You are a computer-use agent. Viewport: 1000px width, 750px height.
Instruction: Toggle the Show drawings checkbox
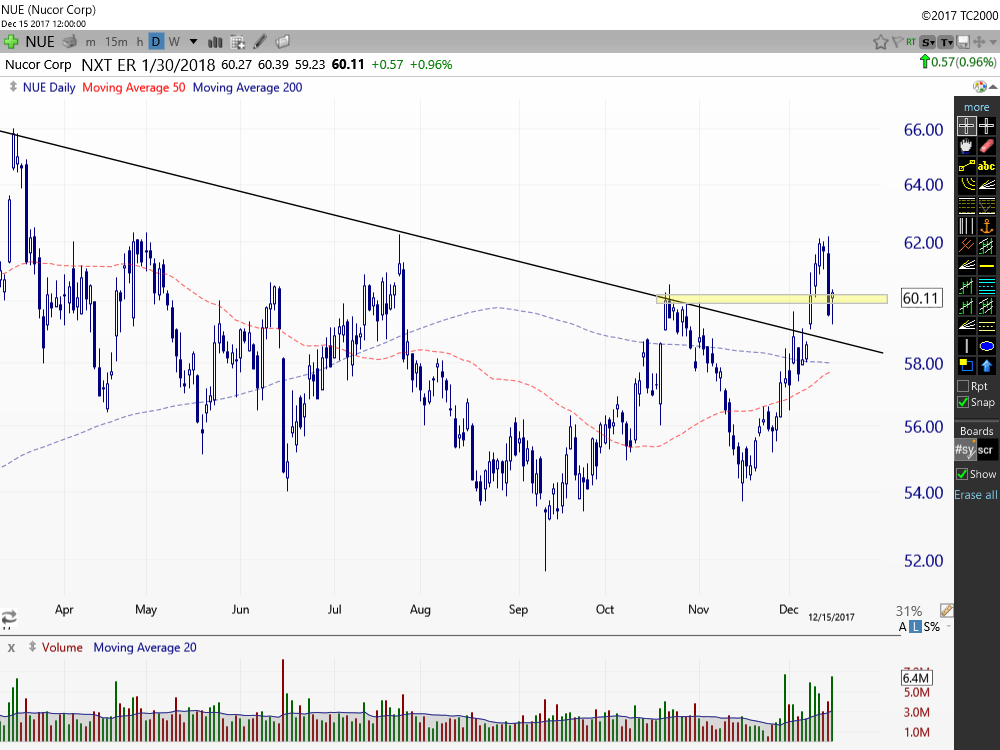point(962,474)
